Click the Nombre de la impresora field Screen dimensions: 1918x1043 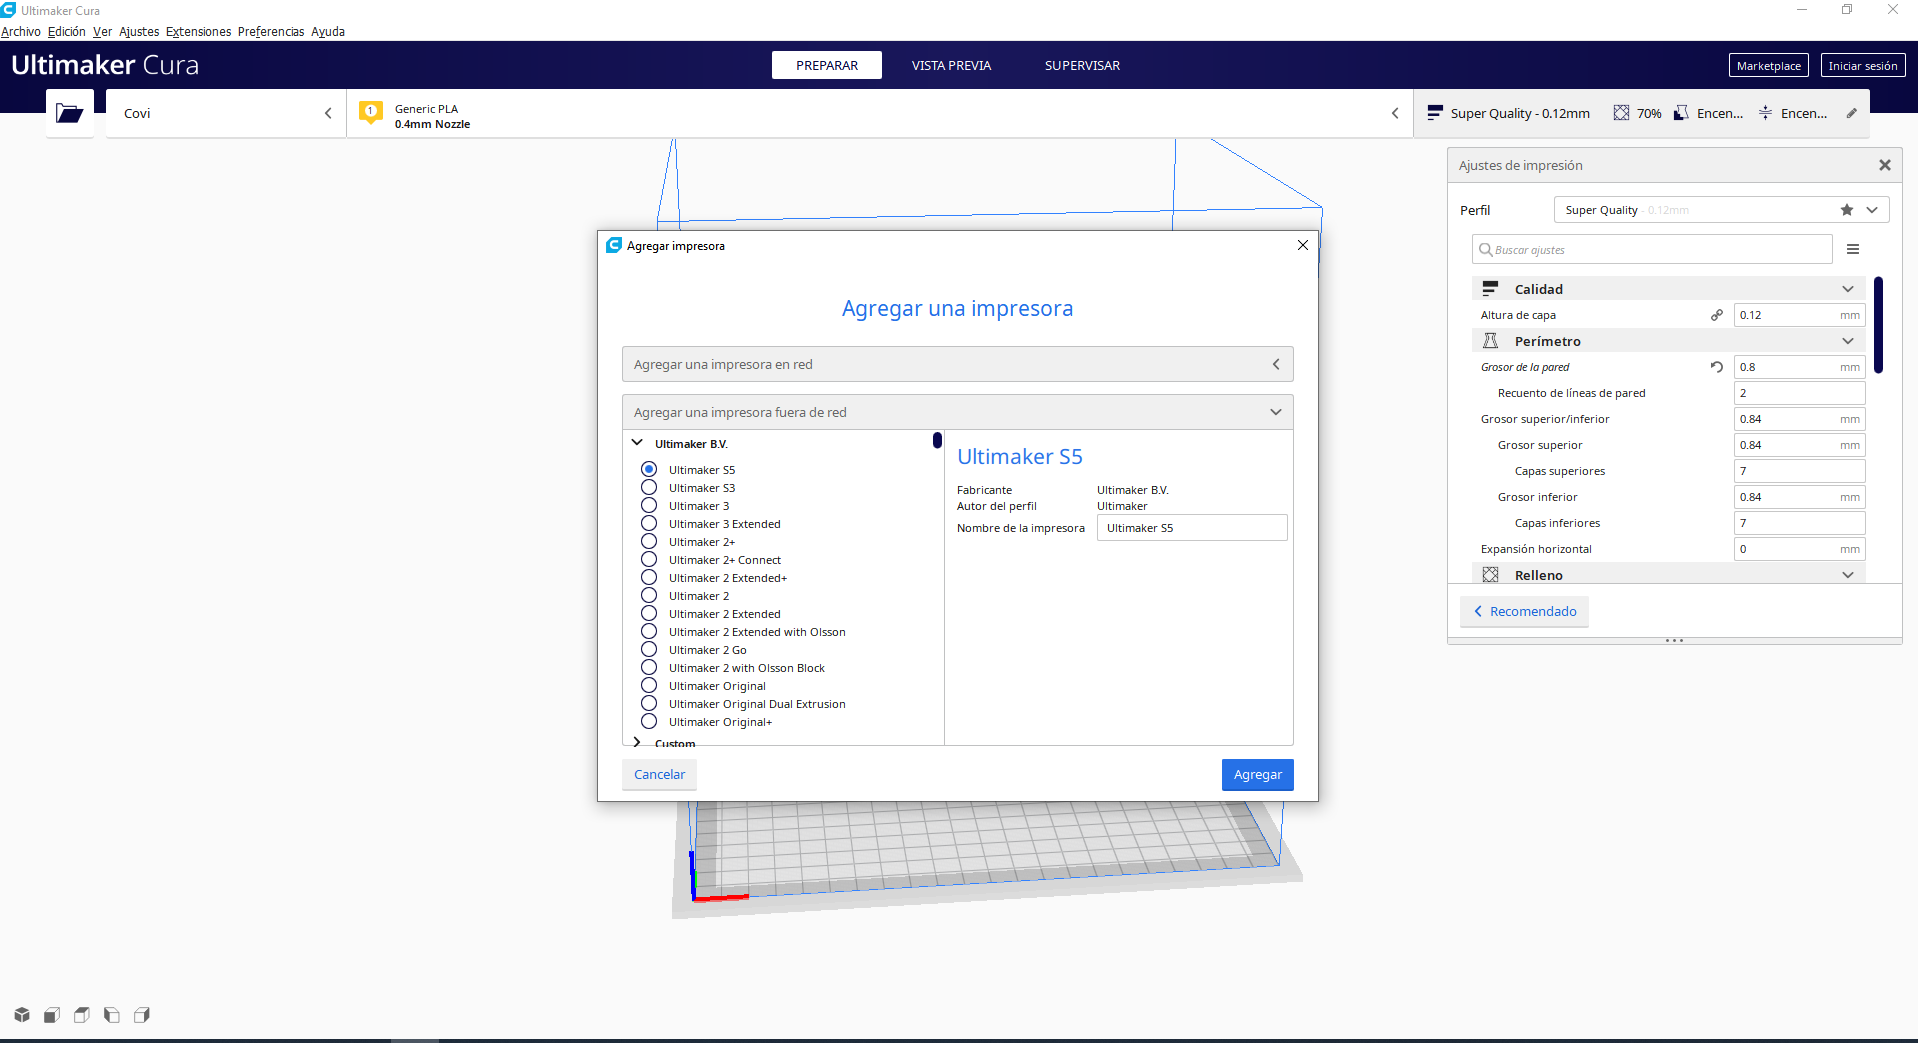1192,528
